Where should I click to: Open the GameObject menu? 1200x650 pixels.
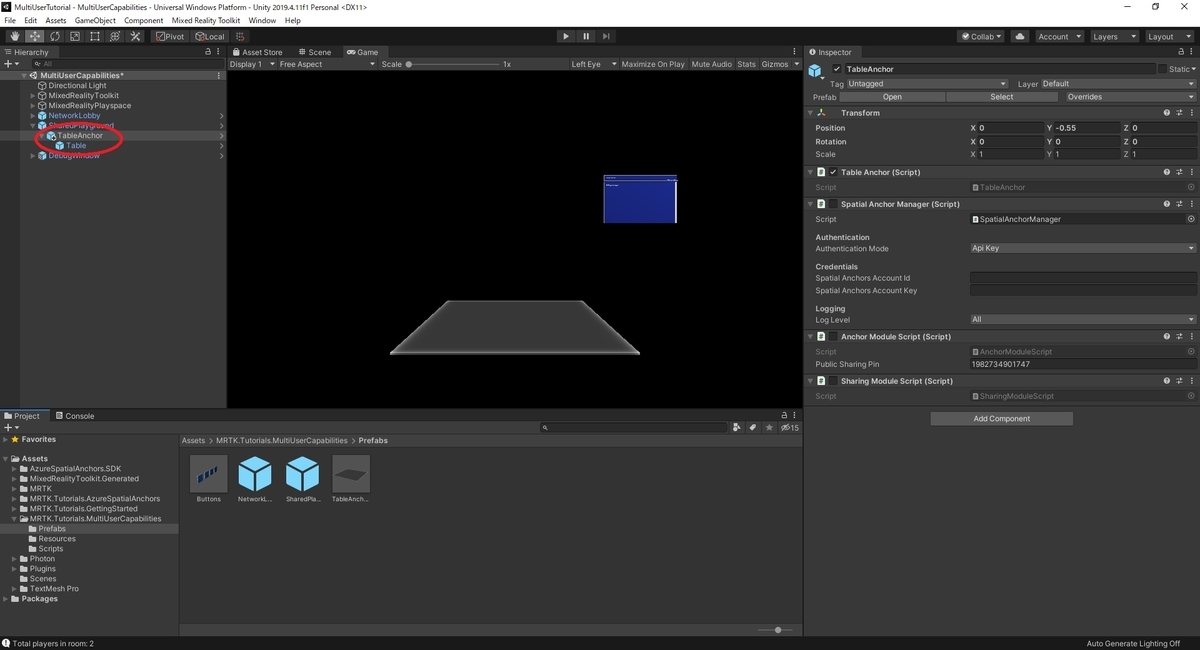click(95, 20)
